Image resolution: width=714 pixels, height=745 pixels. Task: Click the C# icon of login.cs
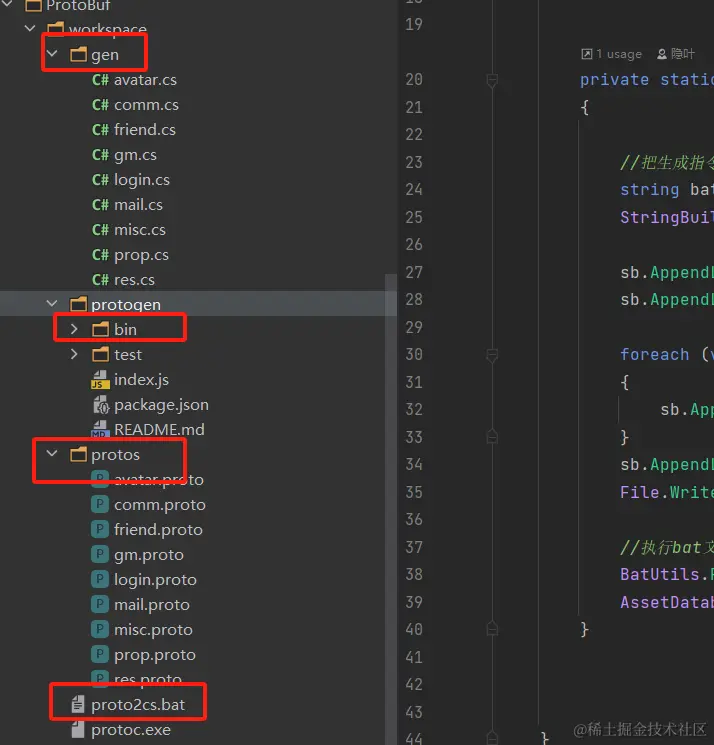point(100,180)
